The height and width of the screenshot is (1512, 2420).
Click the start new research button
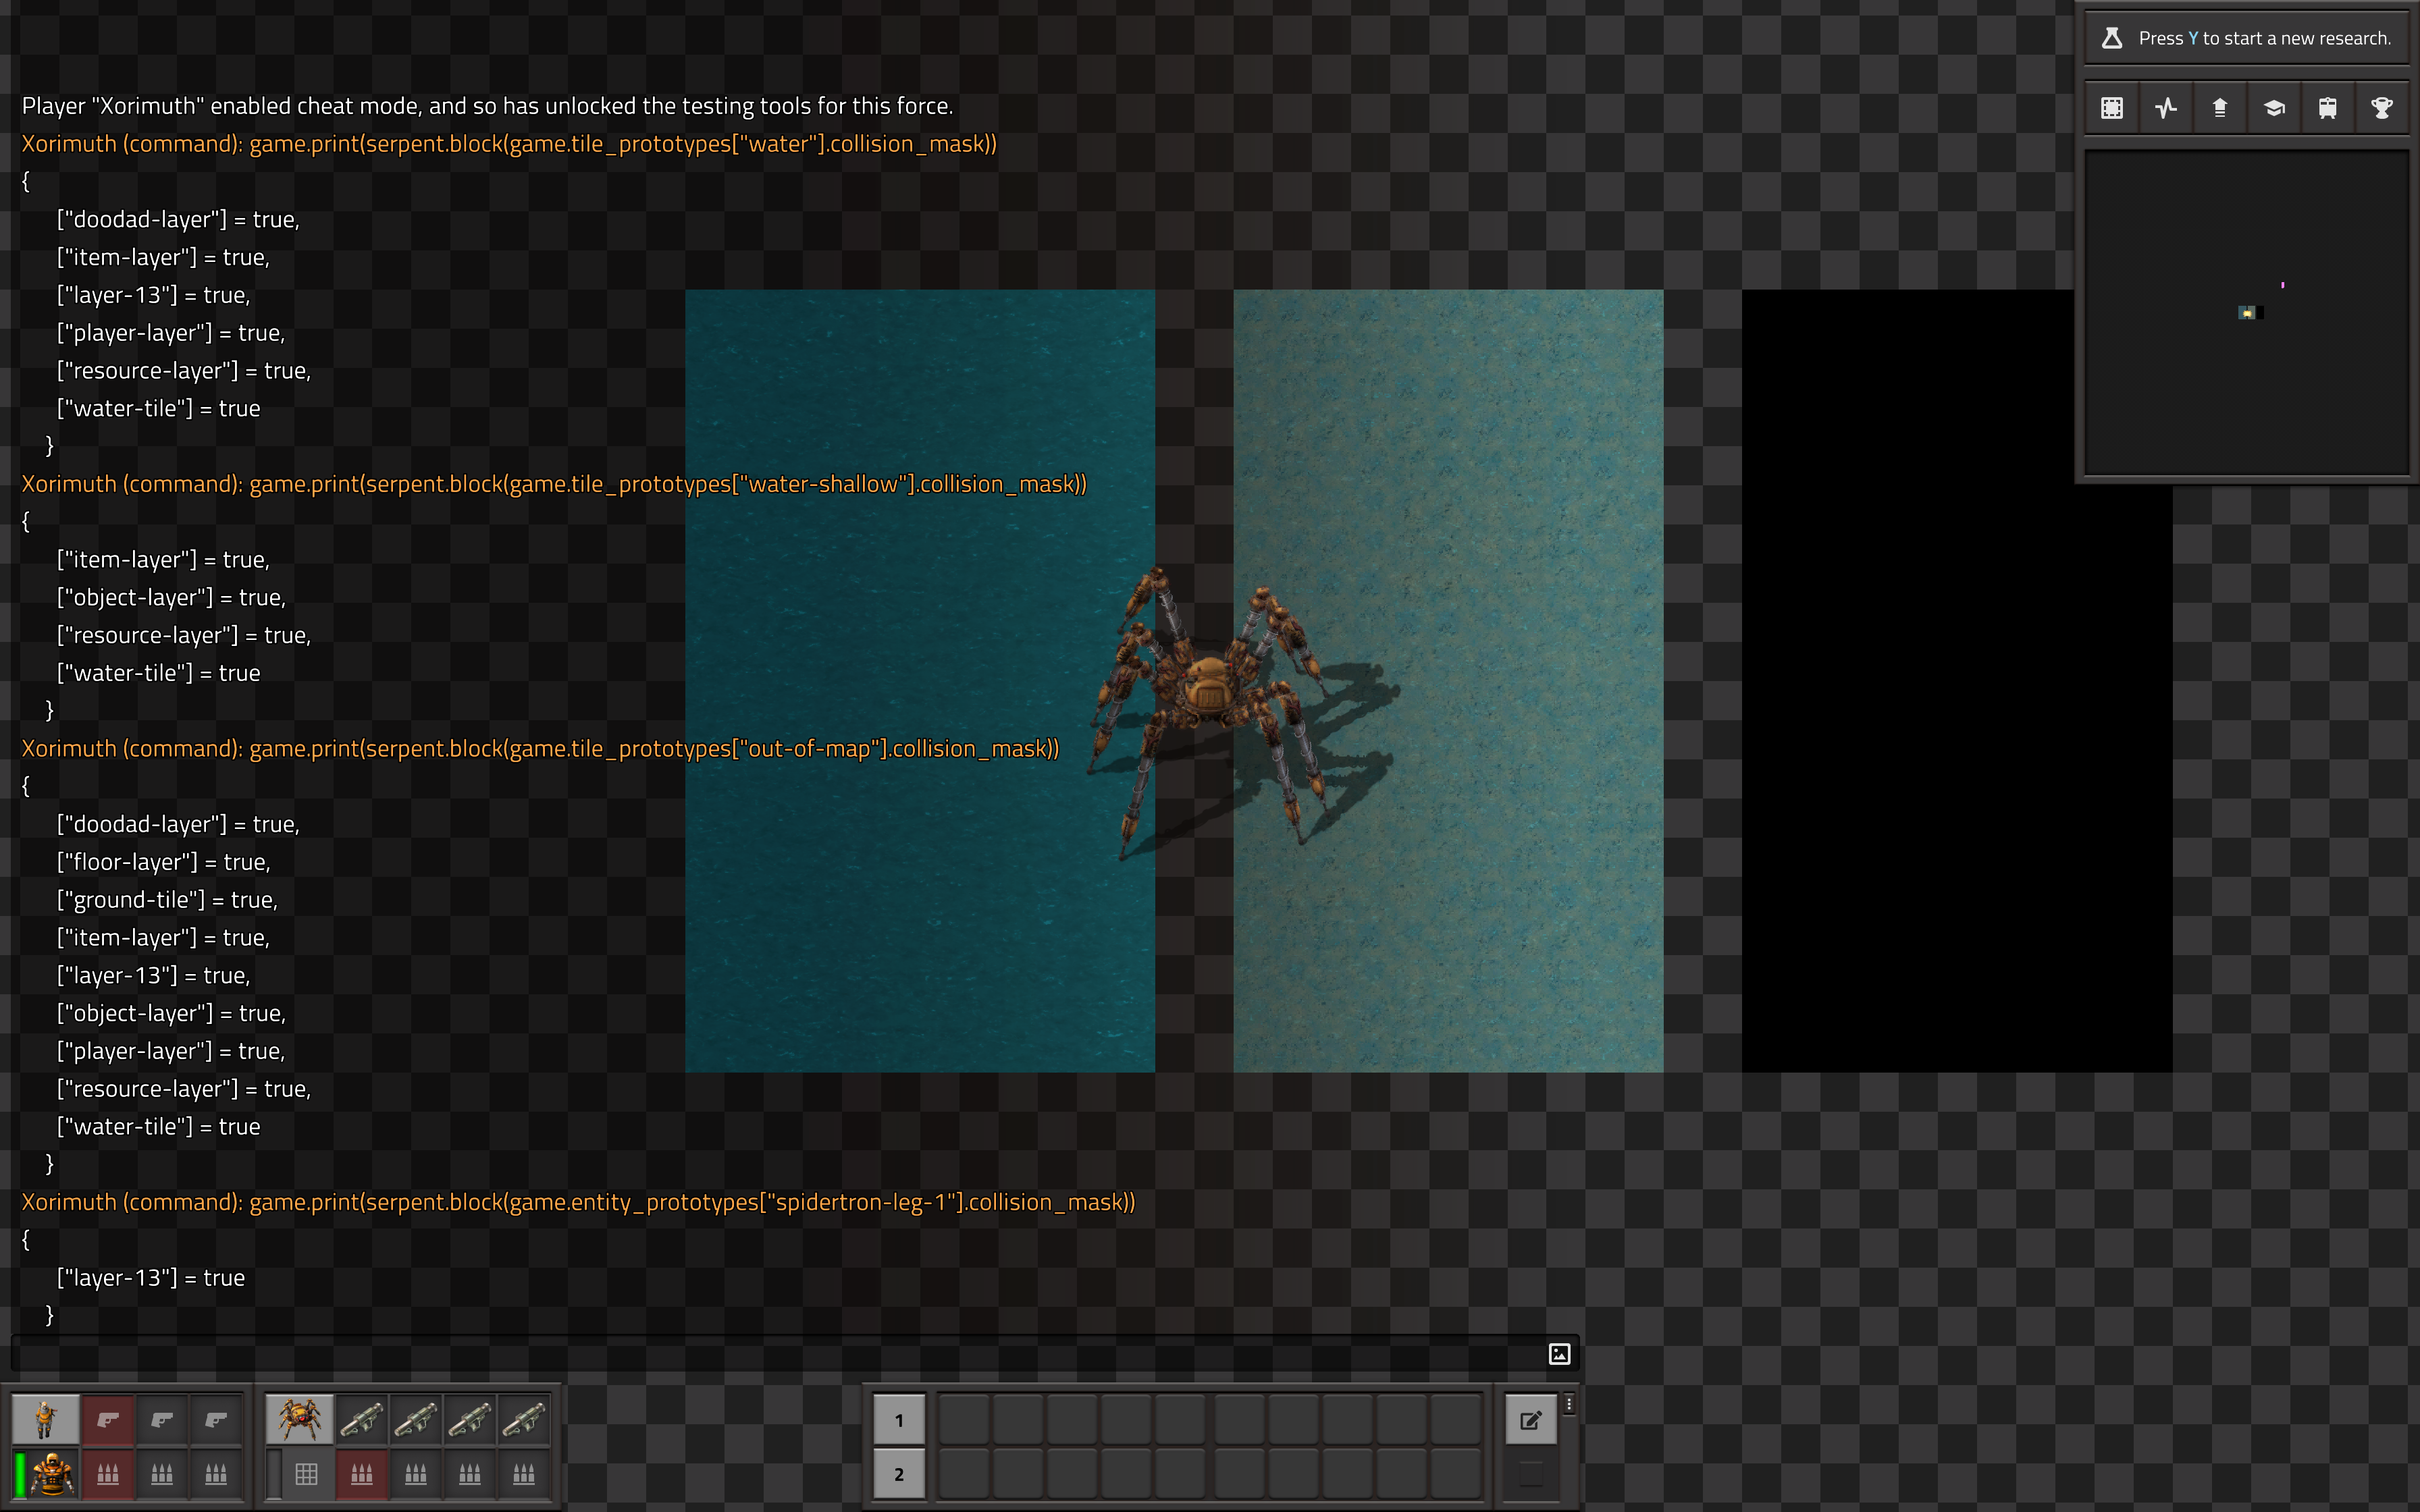pos(2246,38)
